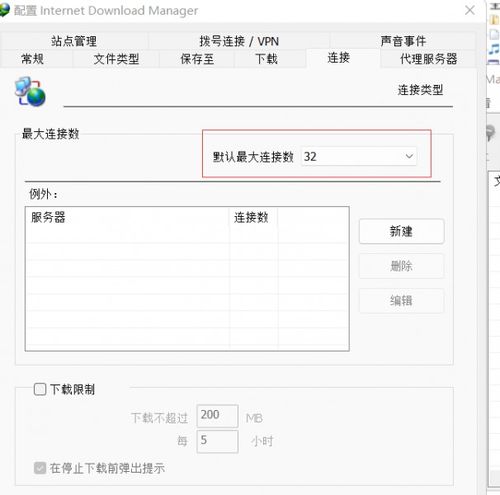Click the 下载不超过 MB input field

coord(217,415)
